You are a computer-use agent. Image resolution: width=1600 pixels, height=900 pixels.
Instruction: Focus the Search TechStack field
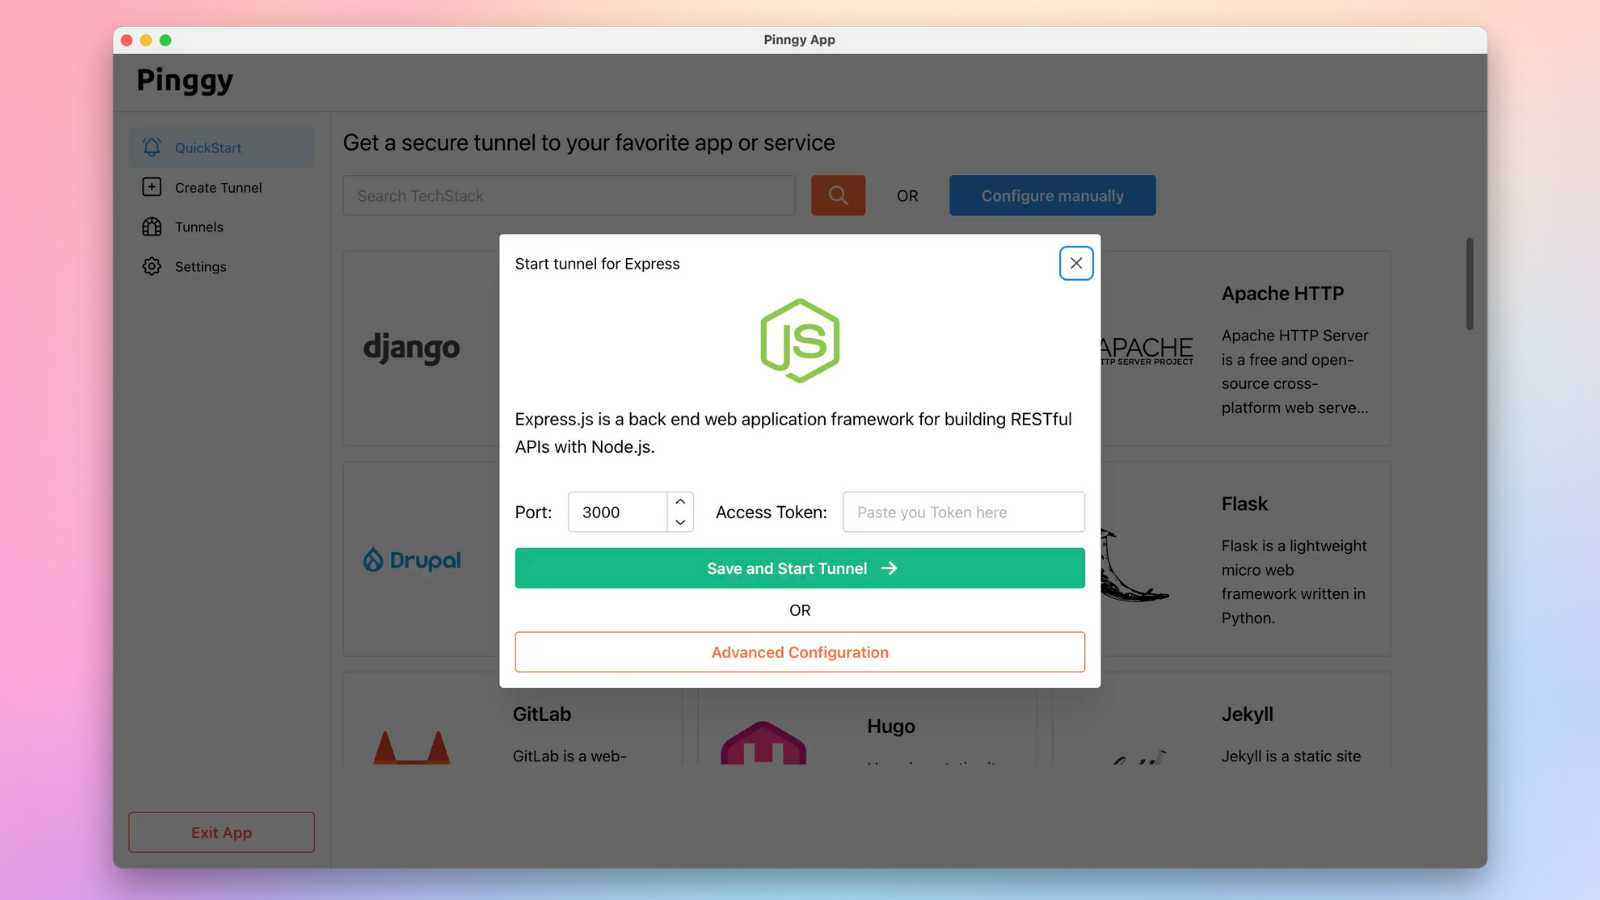click(x=569, y=196)
